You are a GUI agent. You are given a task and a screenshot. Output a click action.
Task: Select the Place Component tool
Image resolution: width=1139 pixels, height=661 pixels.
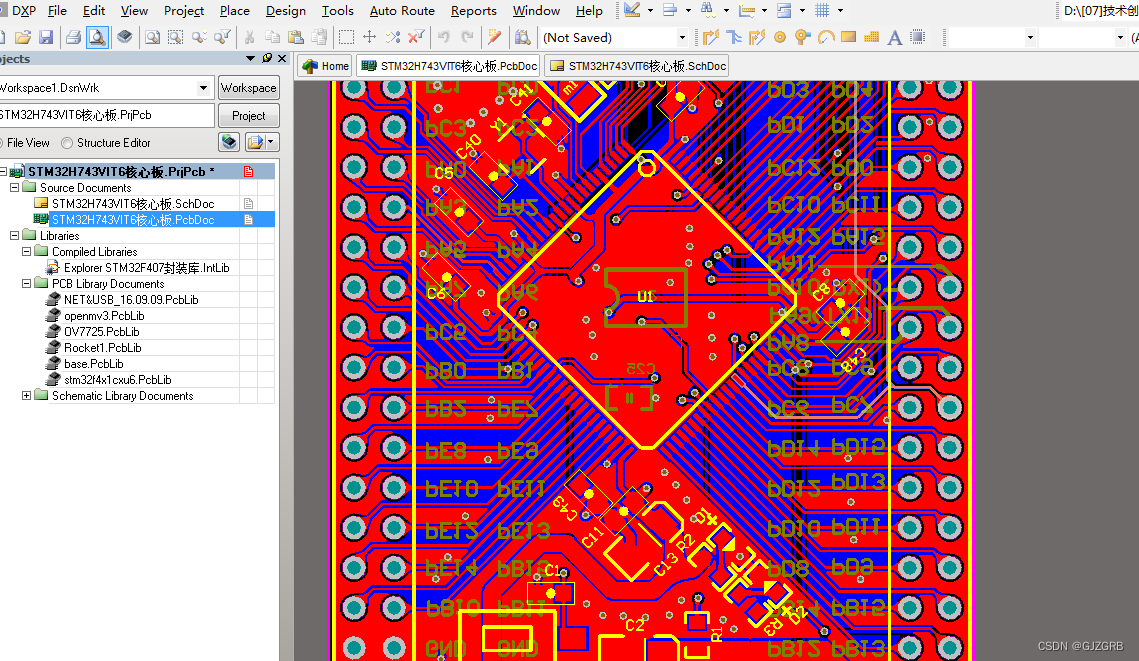(919, 37)
